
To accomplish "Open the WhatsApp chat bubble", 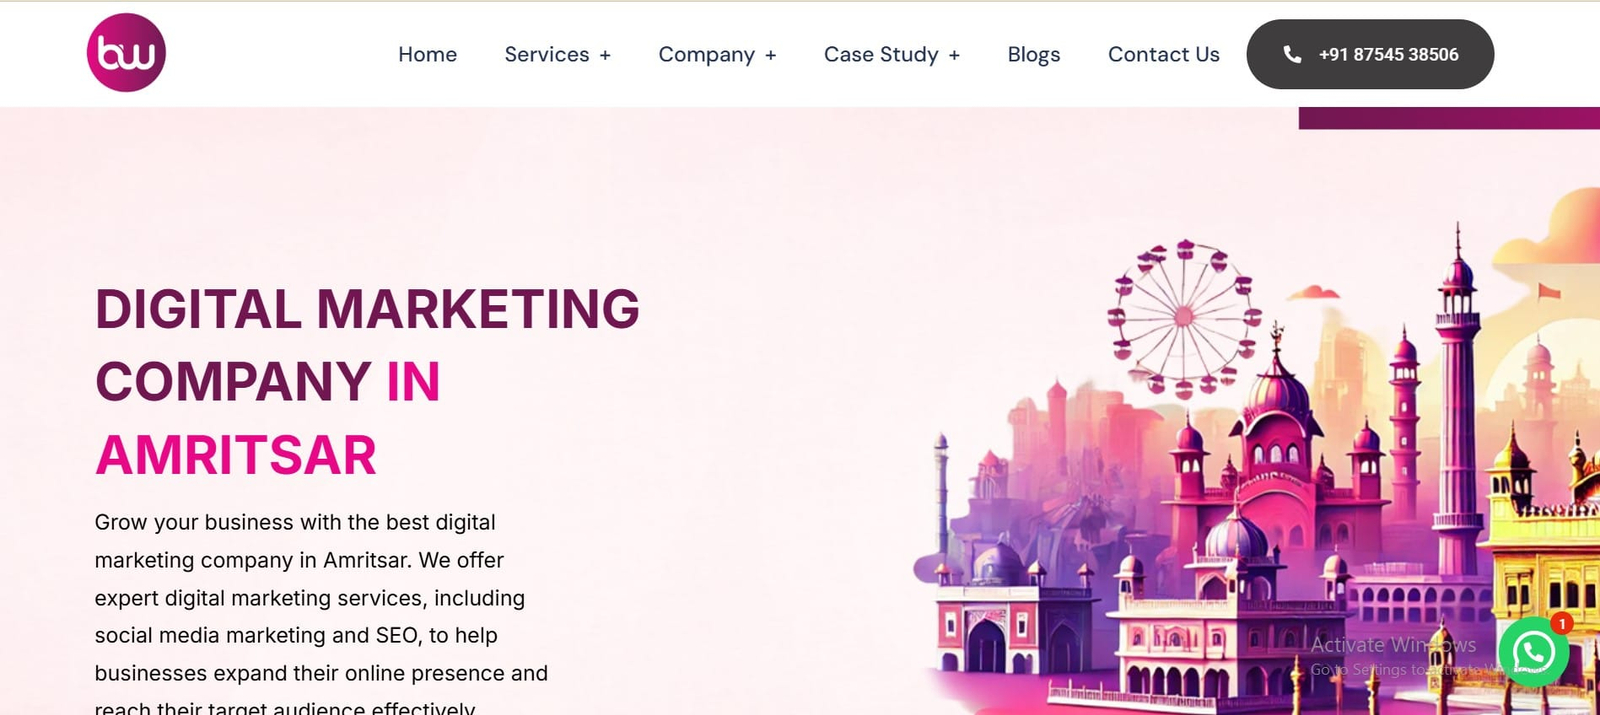I will tap(1533, 652).
